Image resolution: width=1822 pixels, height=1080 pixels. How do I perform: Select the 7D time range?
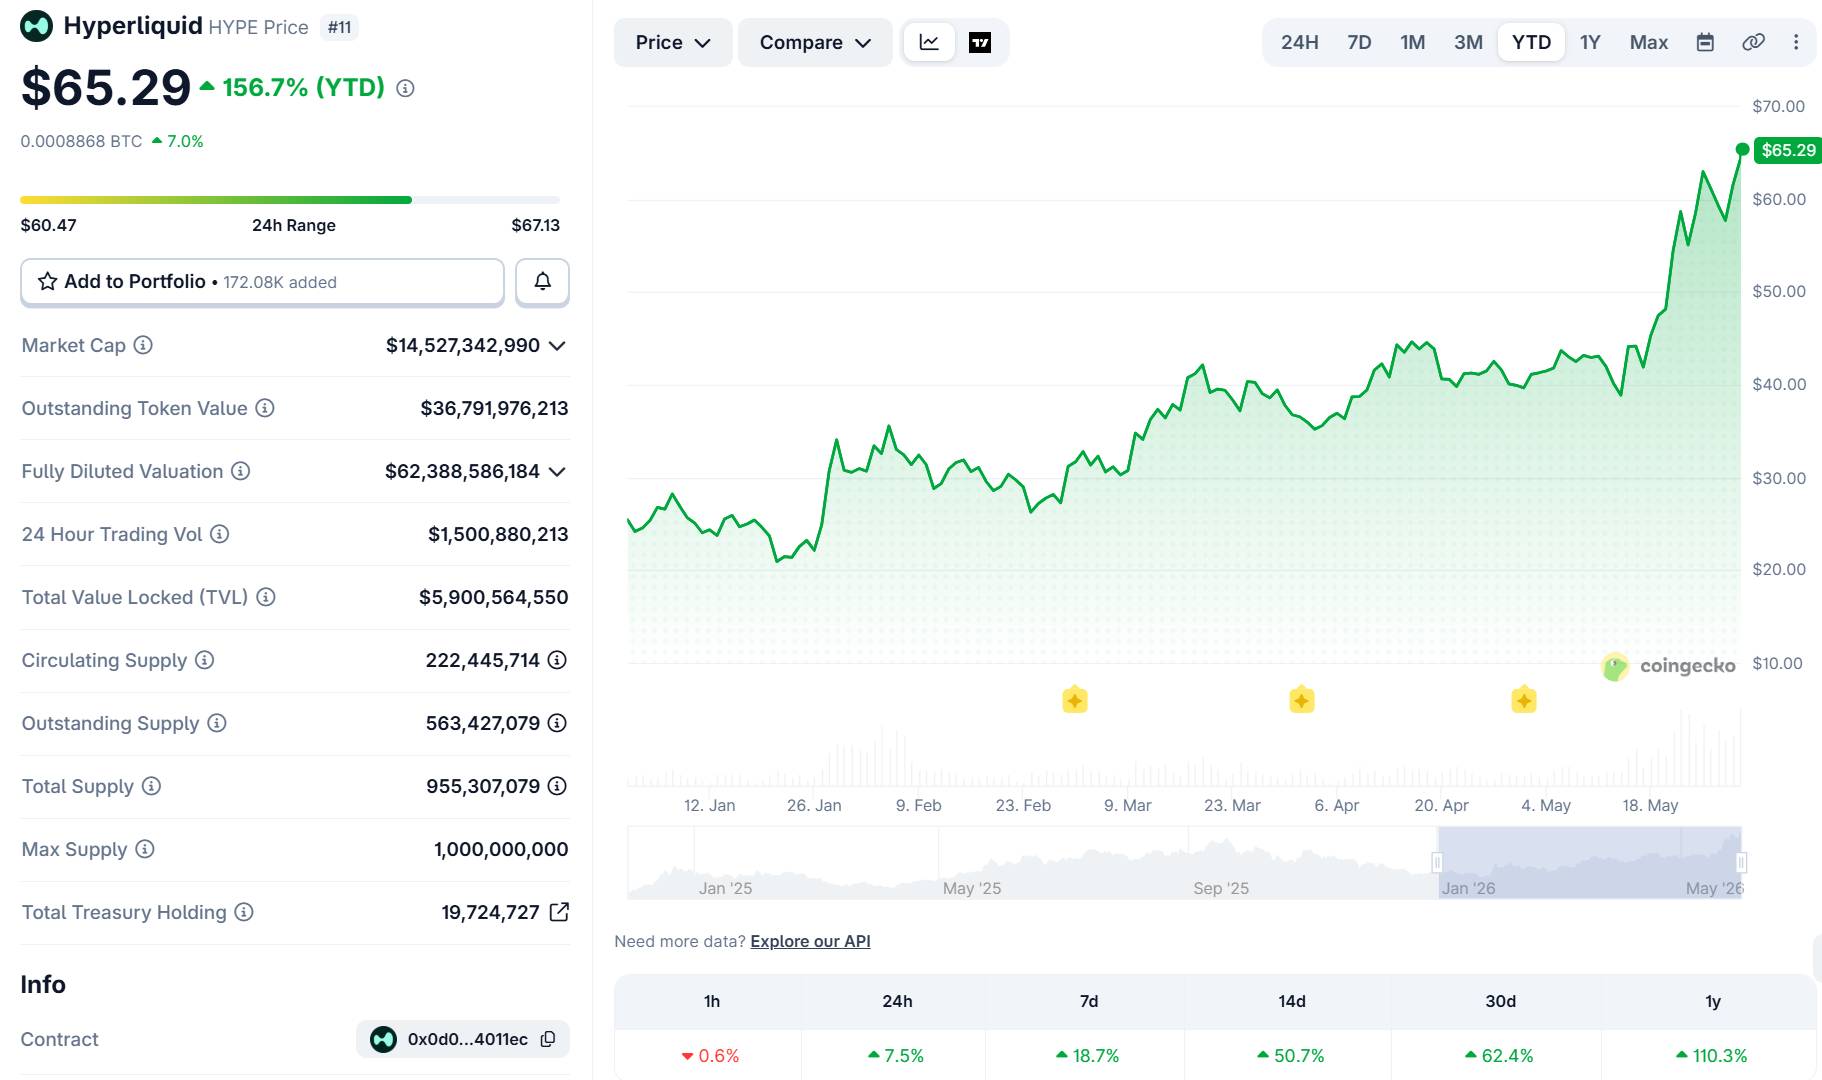pos(1359,42)
